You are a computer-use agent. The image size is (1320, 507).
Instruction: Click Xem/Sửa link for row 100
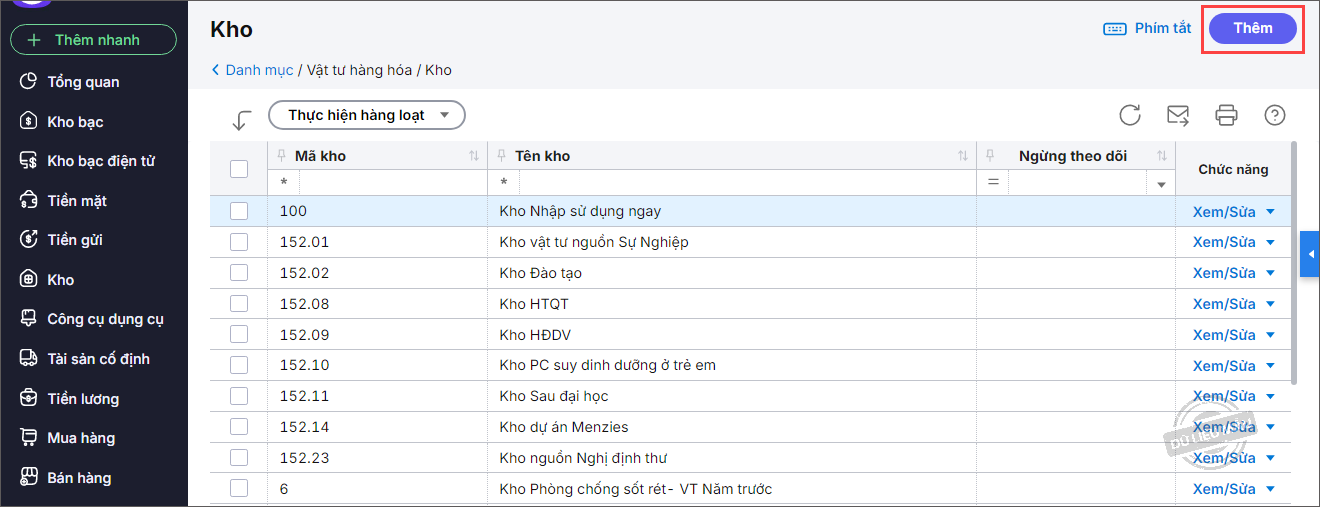pyautogui.click(x=1224, y=211)
